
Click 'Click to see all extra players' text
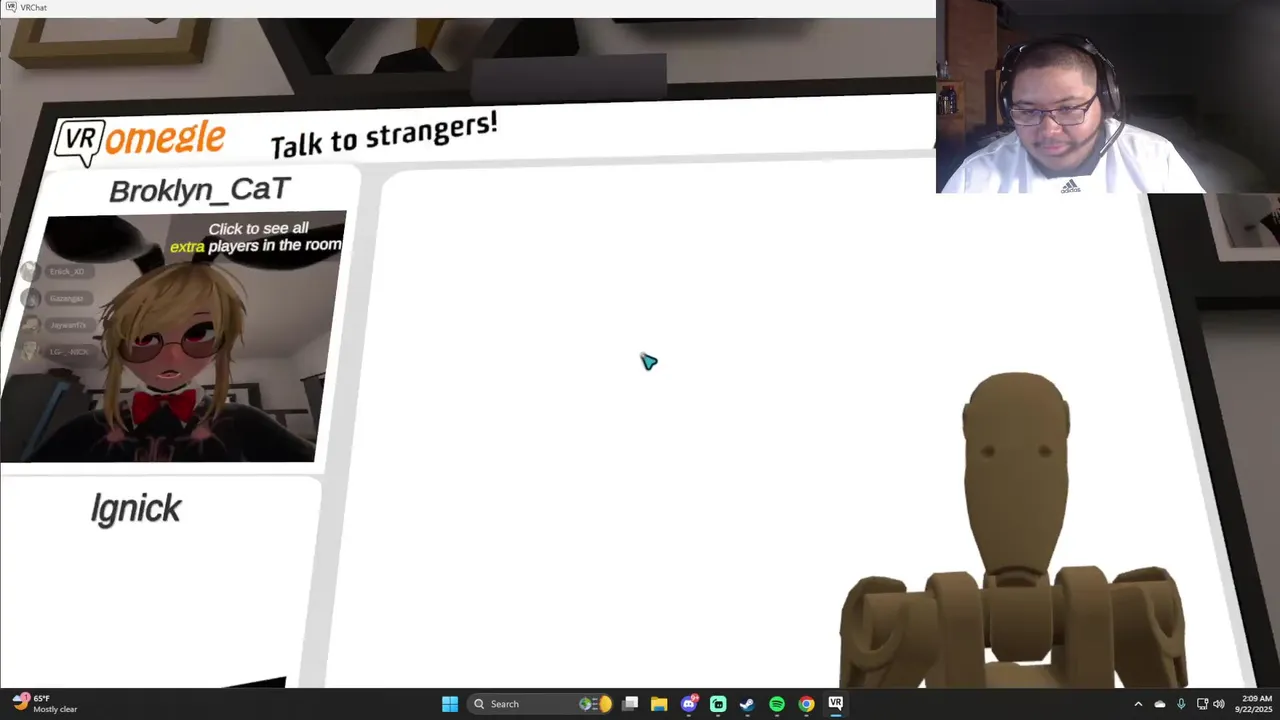point(257,237)
